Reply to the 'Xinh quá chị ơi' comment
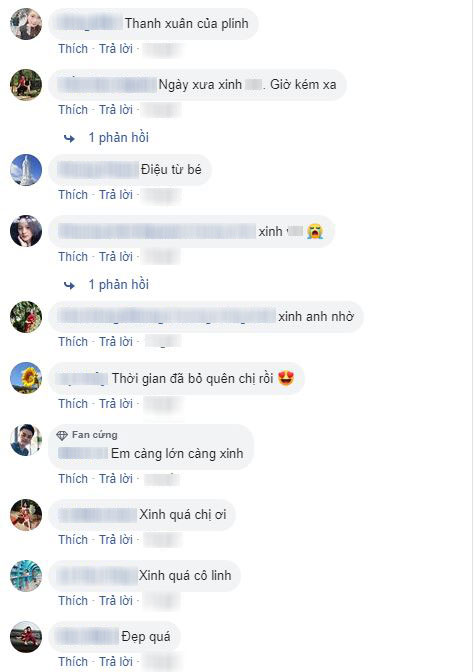474x672 pixels. click(x=116, y=540)
